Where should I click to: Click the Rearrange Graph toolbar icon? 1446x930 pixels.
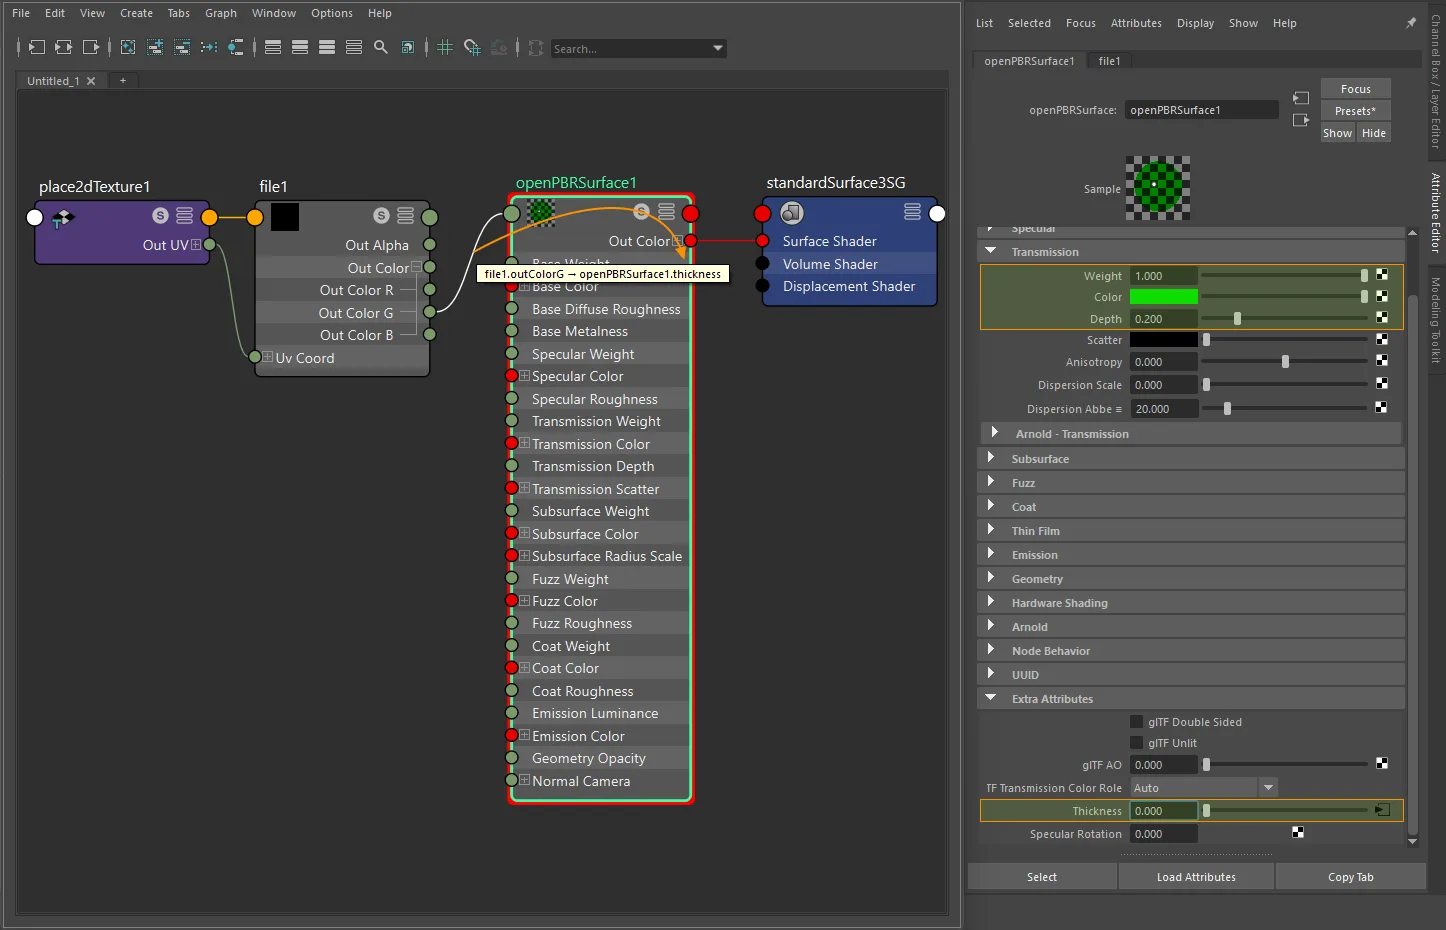[x=209, y=47]
